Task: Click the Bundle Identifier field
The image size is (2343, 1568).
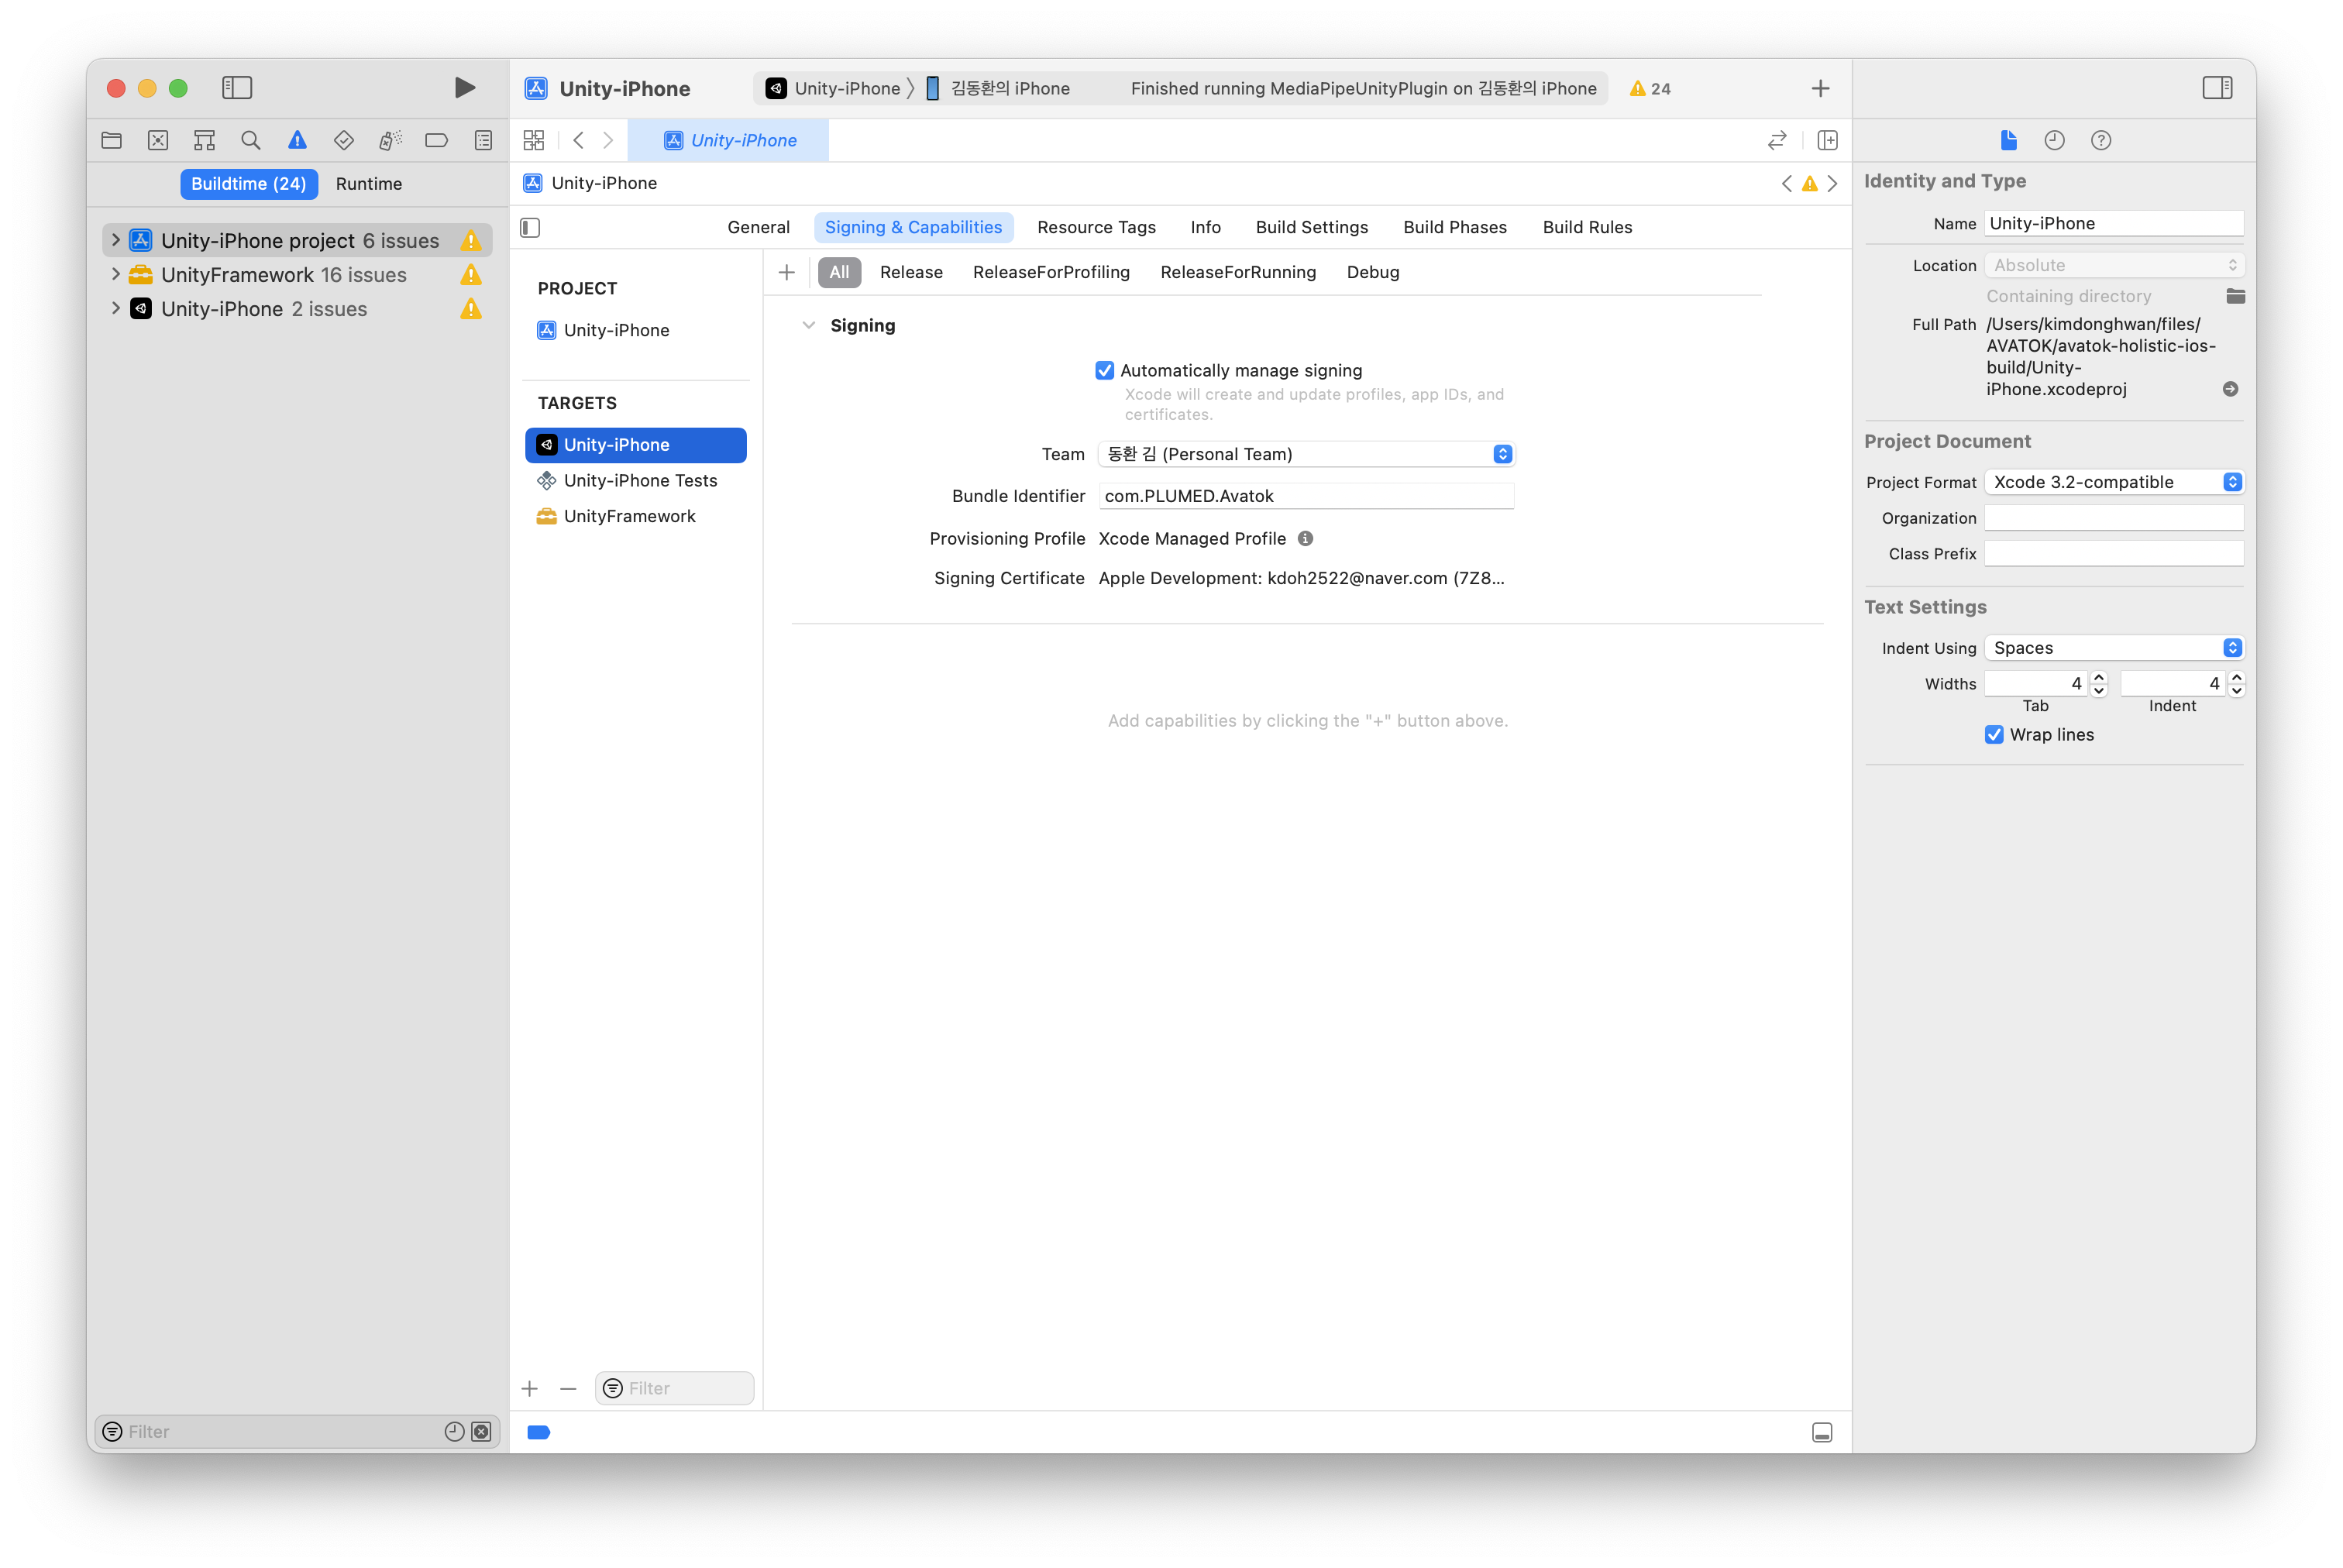Action: point(1306,496)
